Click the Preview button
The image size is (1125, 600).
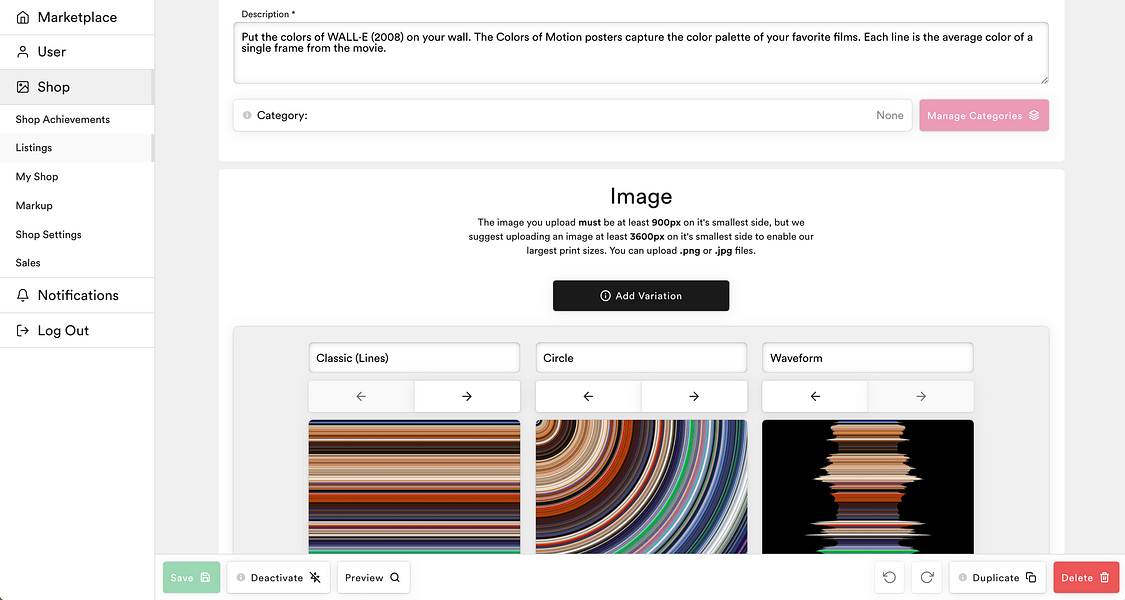coord(373,578)
